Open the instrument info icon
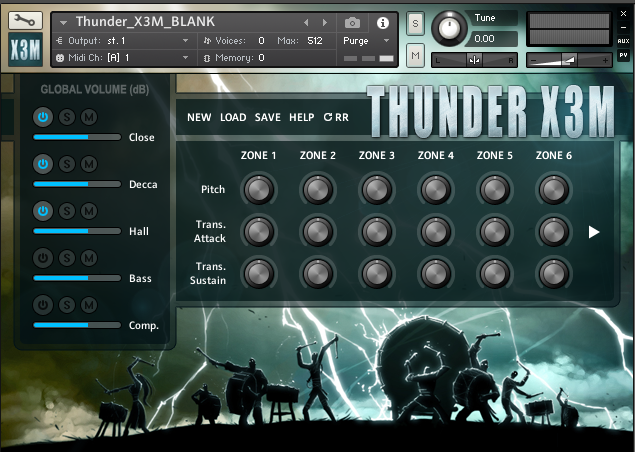The image size is (635, 452). coord(382,22)
